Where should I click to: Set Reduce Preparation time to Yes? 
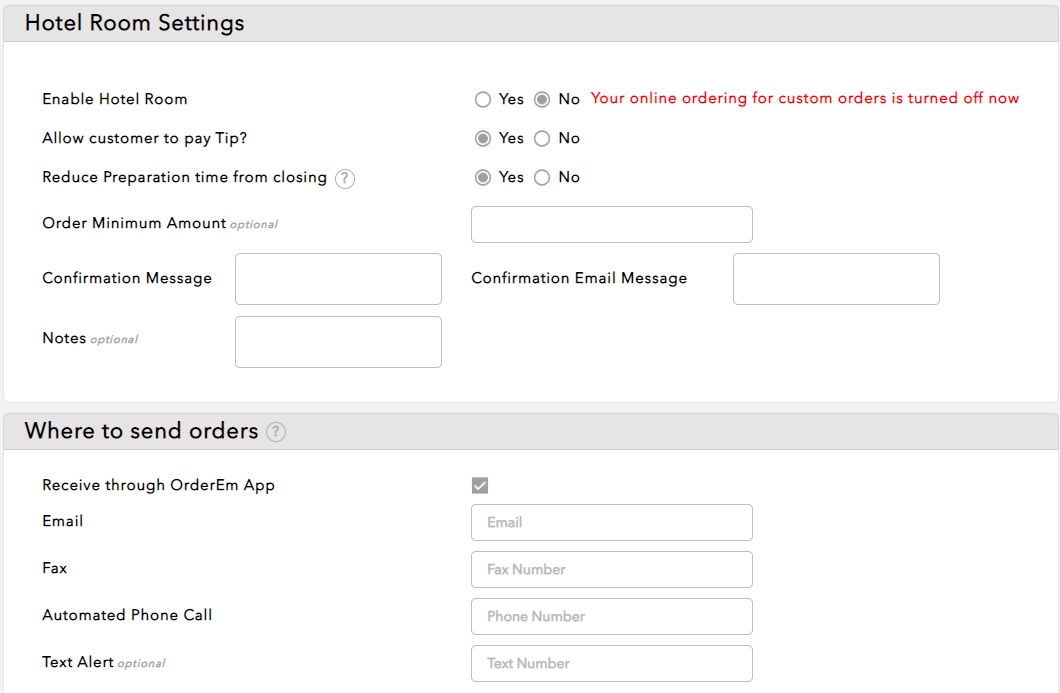(x=483, y=177)
